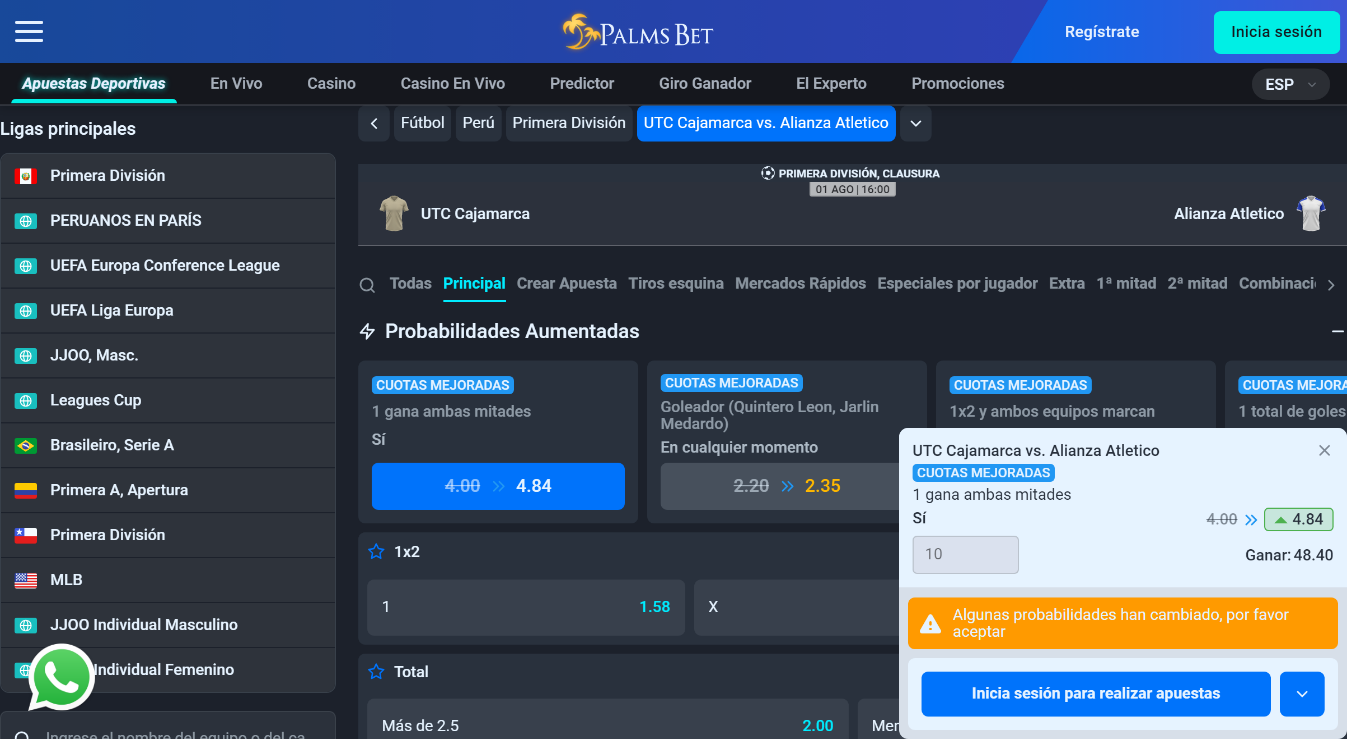Click the Peru flag next to Primera División
Image resolution: width=1347 pixels, height=739 pixels.
tap(26, 176)
